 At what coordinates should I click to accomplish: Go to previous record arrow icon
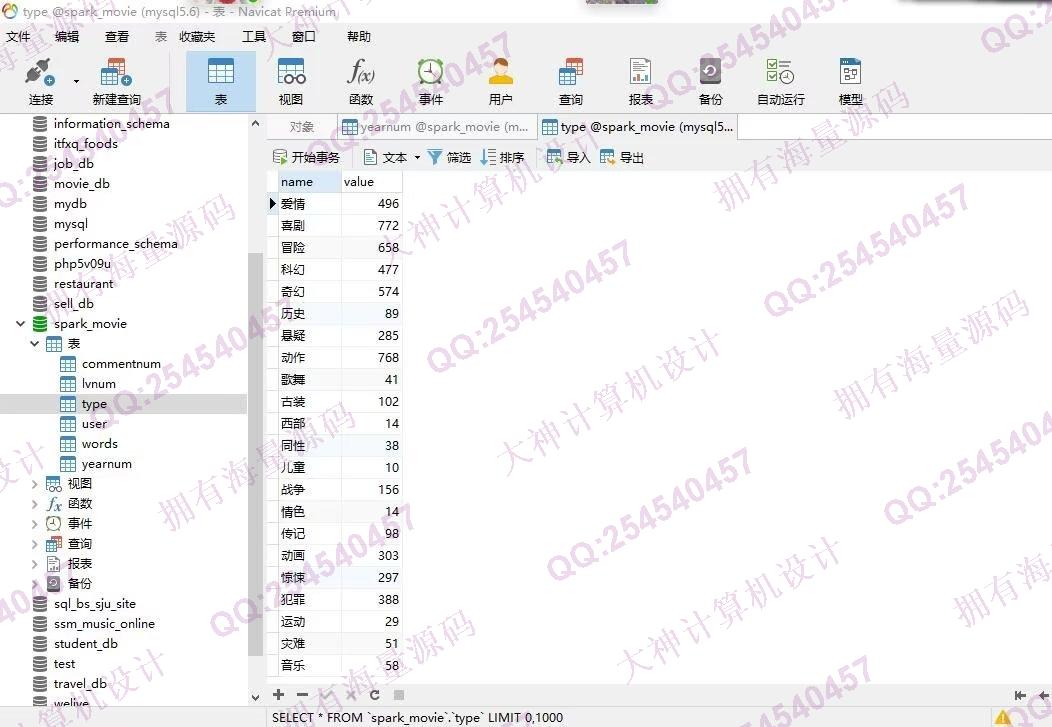1044,695
